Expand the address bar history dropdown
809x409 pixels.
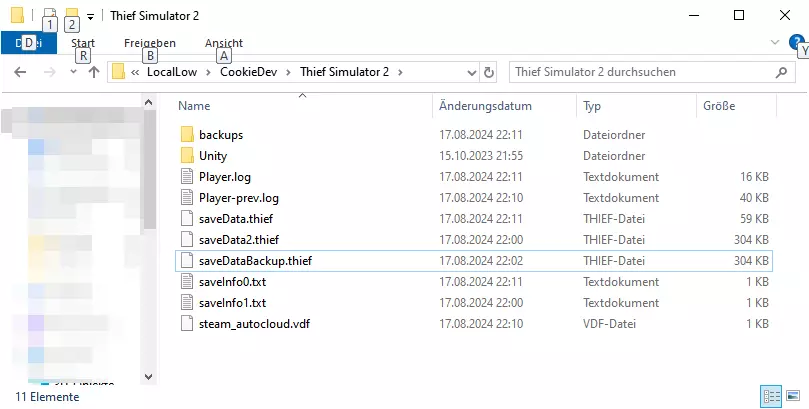[x=472, y=73]
